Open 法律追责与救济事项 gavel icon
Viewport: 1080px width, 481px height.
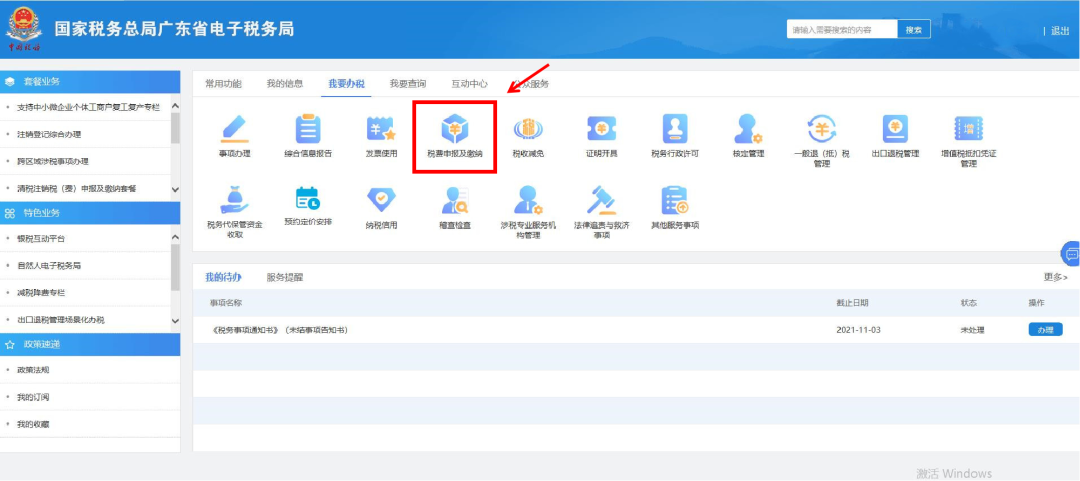601,200
